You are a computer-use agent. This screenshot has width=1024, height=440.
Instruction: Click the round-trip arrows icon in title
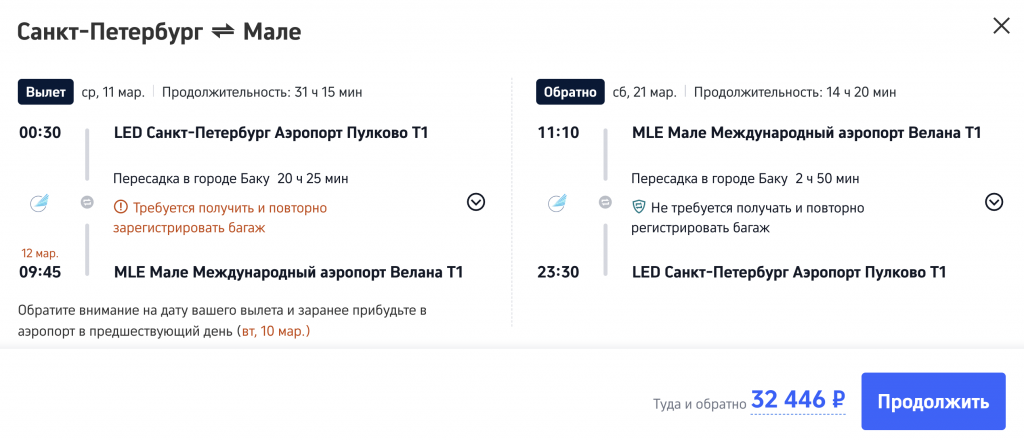pos(221,32)
